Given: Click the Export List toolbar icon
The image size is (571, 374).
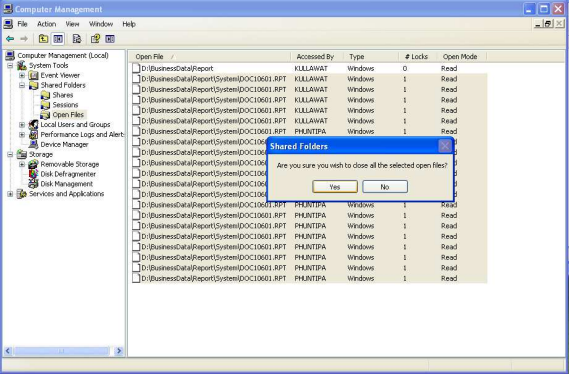Looking at the screenshot, I should (76, 39).
